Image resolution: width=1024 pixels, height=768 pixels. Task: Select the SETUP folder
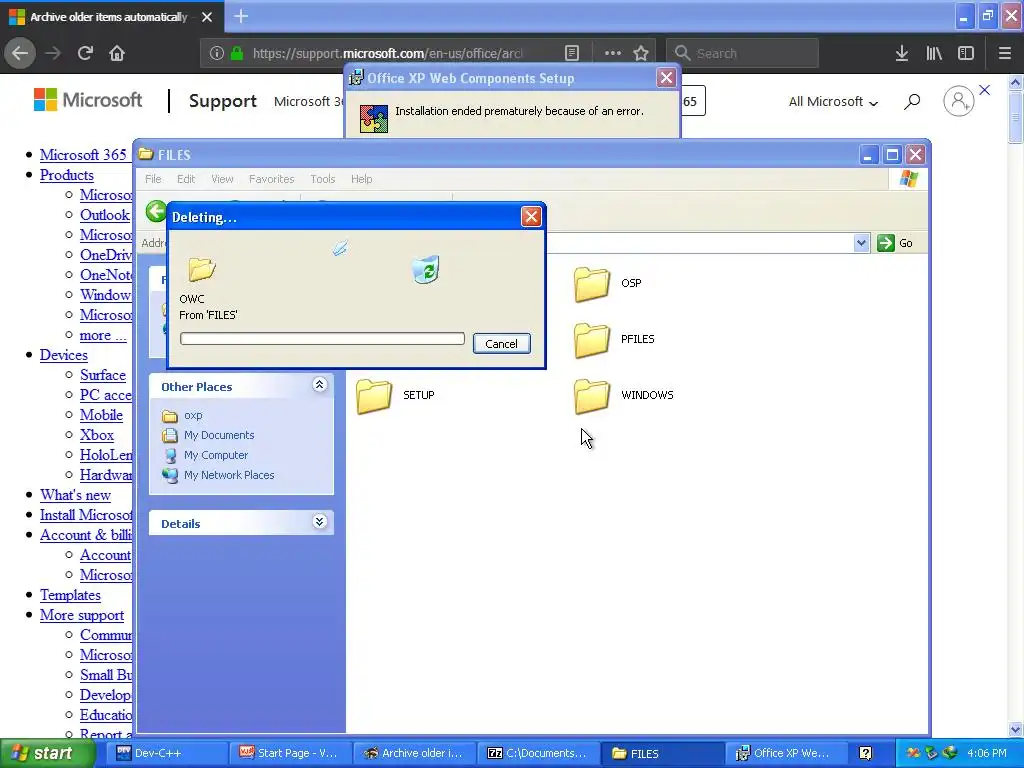coord(395,396)
